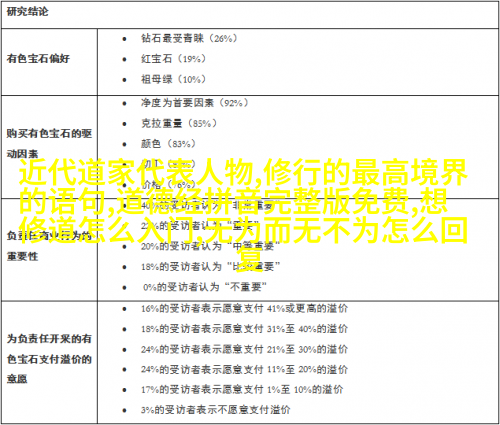Click the 3%的受访者表示不愿意支付溢价 entry
Screen dimensions: 500x425
[215, 410]
